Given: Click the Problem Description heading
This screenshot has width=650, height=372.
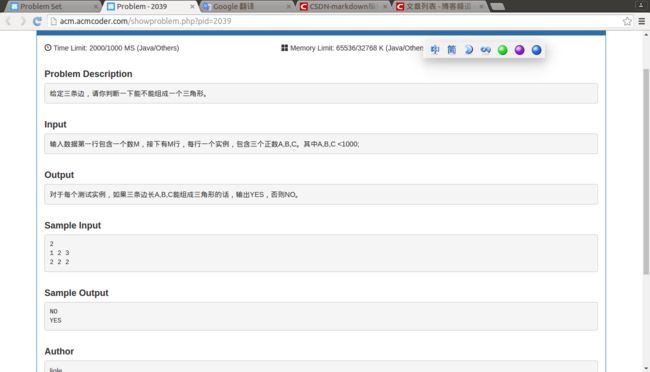Looking at the screenshot, I should click(x=88, y=74).
